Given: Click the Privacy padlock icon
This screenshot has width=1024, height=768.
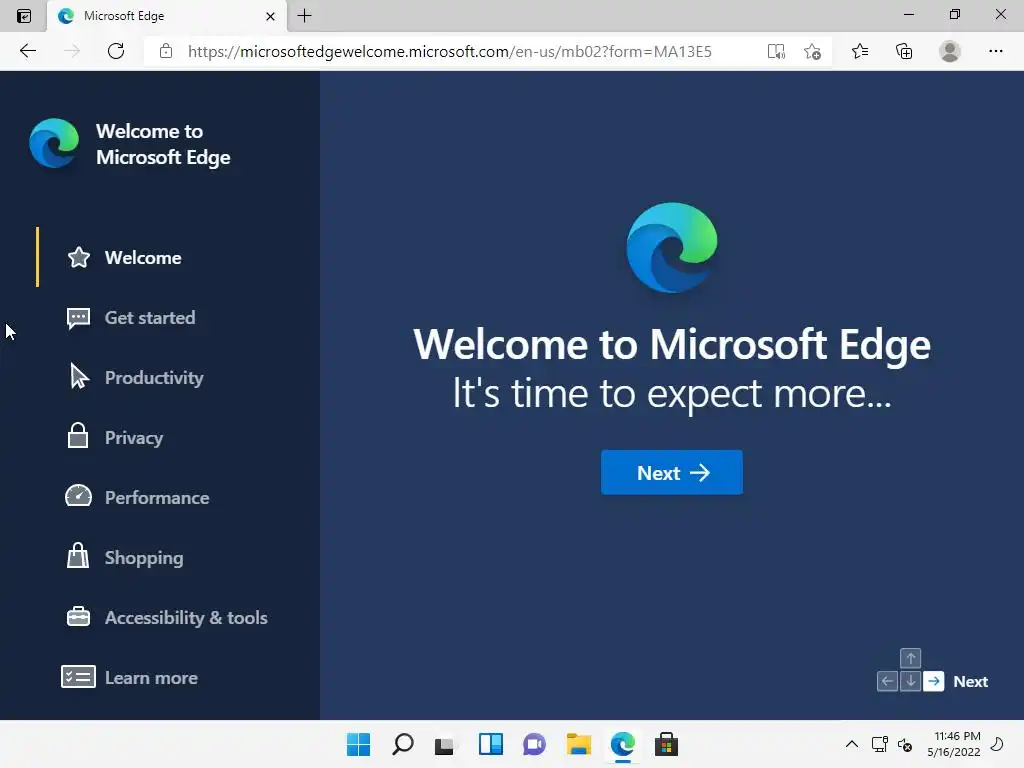Looking at the screenshot, I should coord(78,436).
